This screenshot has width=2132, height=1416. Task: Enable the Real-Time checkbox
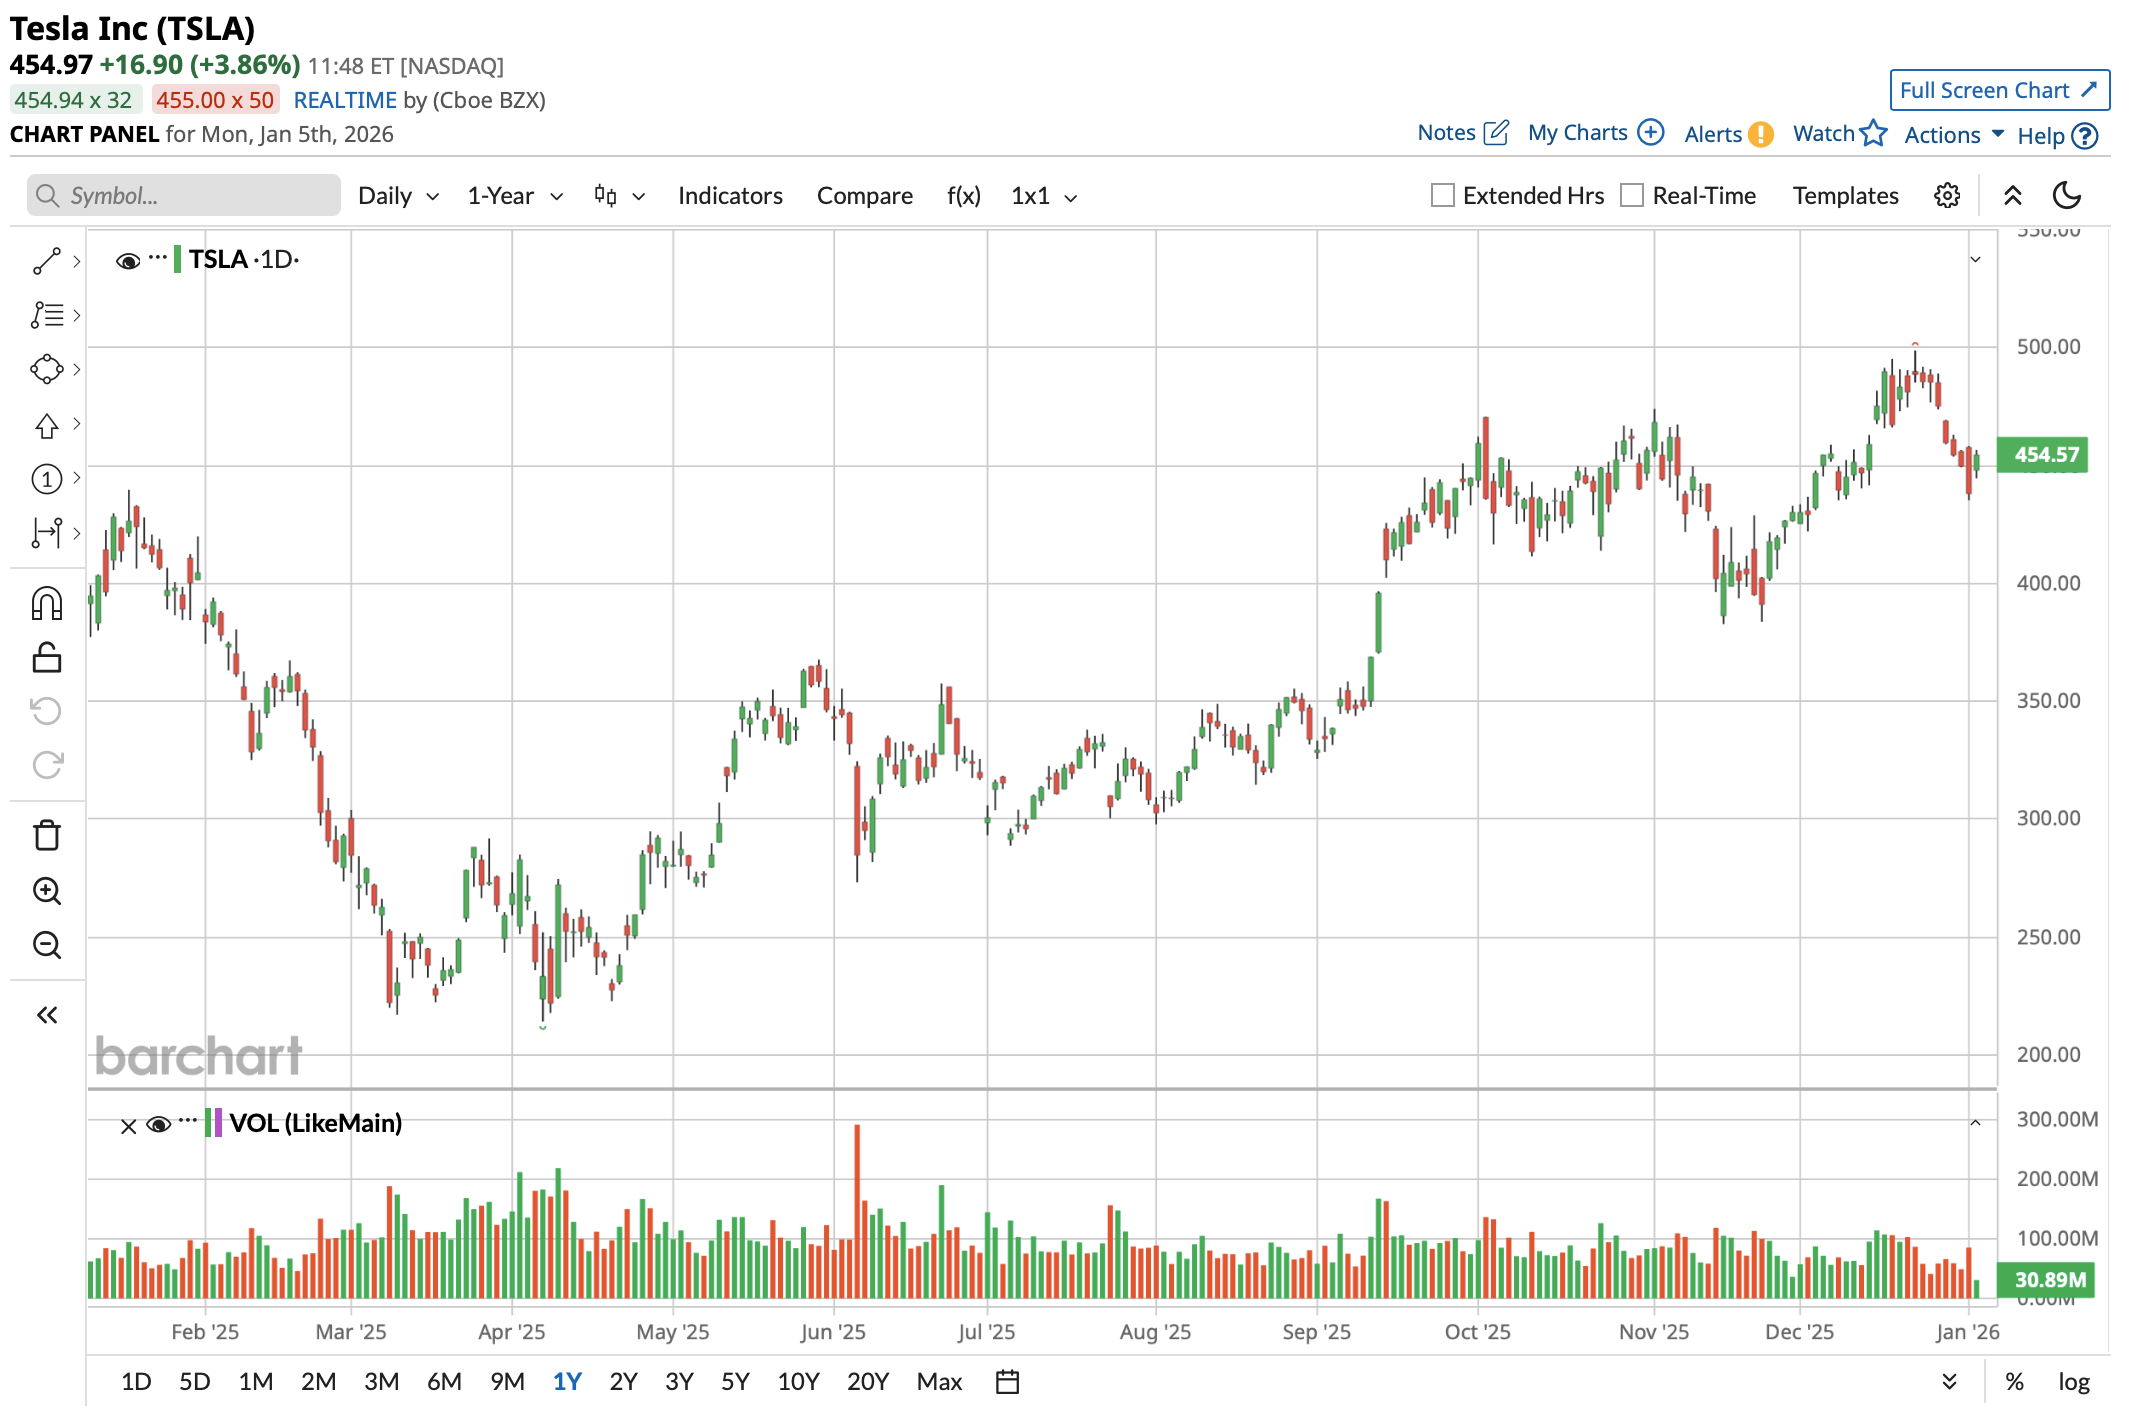tap(1631, 196)
